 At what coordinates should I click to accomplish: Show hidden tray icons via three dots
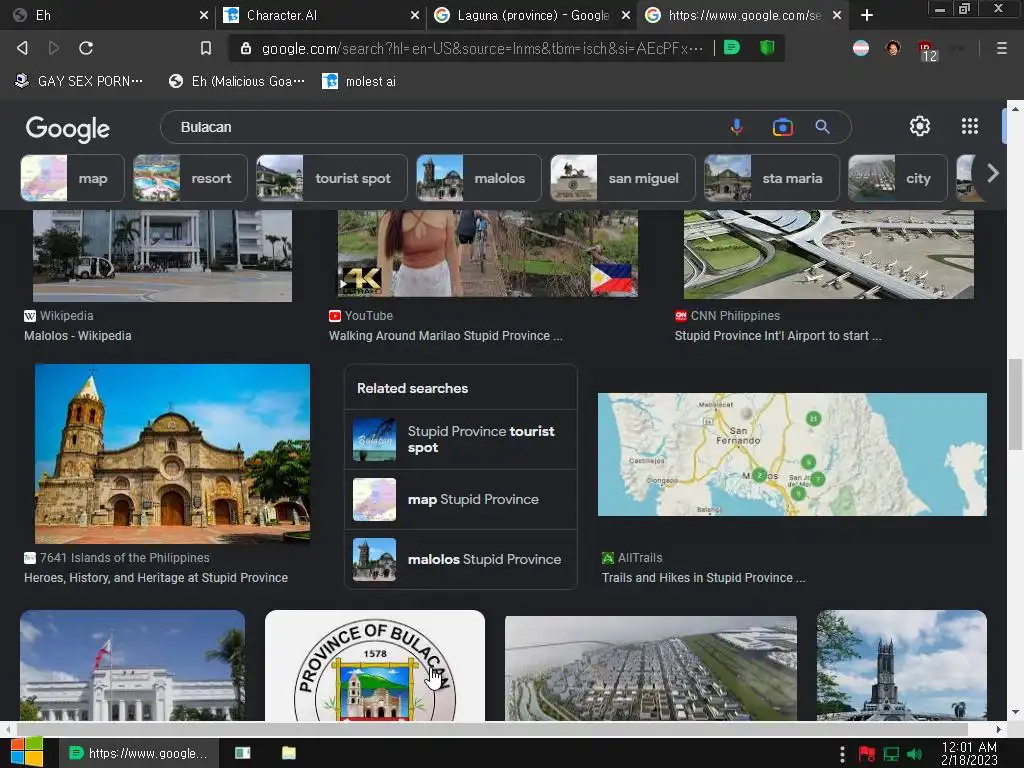pyautogui.click(x=842, y=754)
